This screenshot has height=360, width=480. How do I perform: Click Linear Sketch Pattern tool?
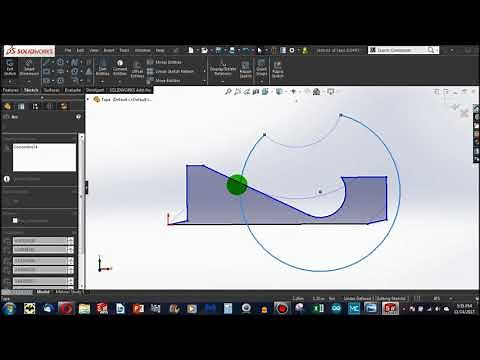170,71
